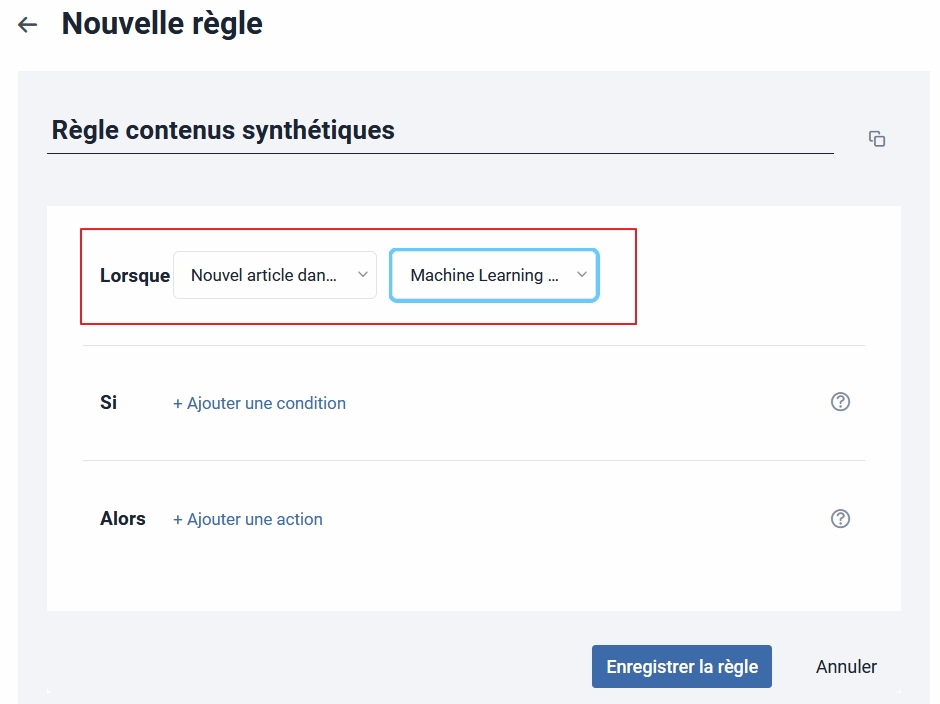The width and height of the screenshot is (940, 704).
Task: Click the Nouvelle règle page heading
Action: (162, 24)
